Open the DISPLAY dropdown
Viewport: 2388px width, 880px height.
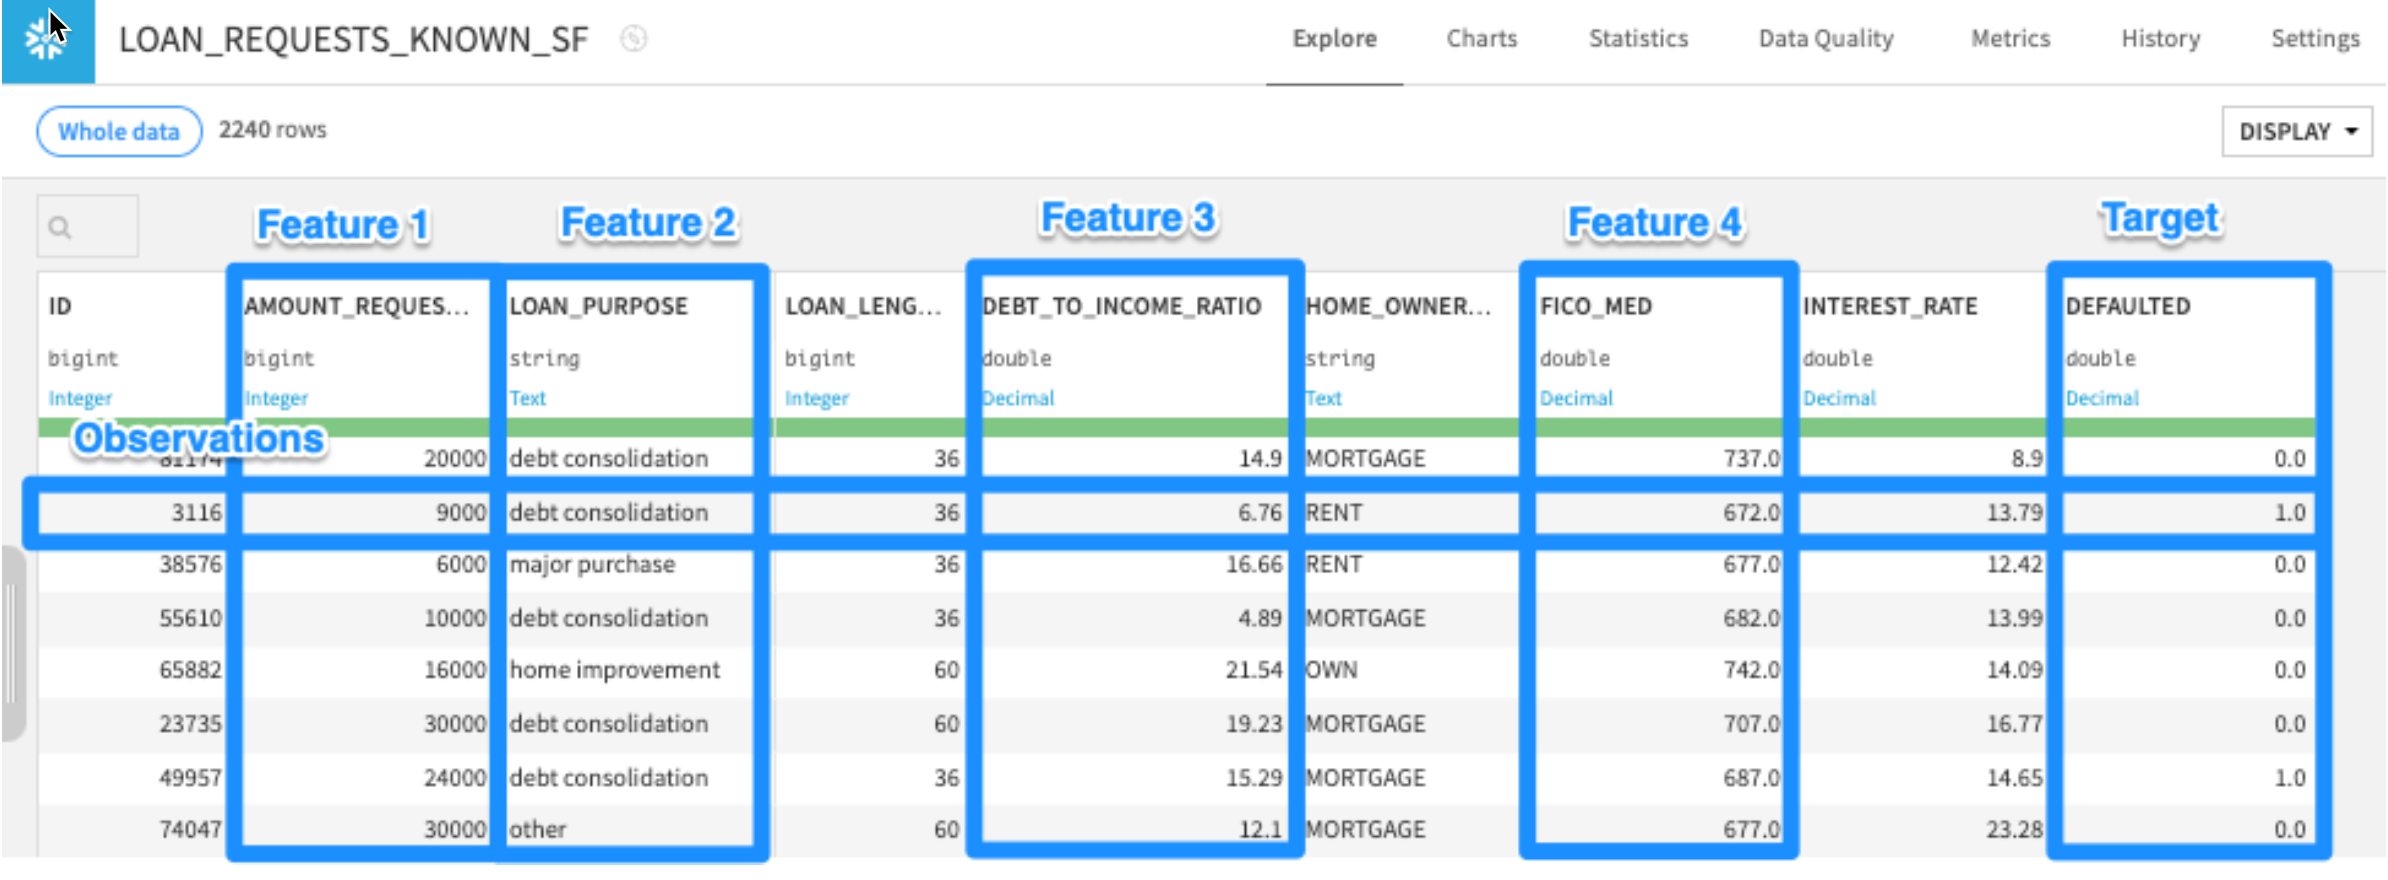pos(2296,132)
